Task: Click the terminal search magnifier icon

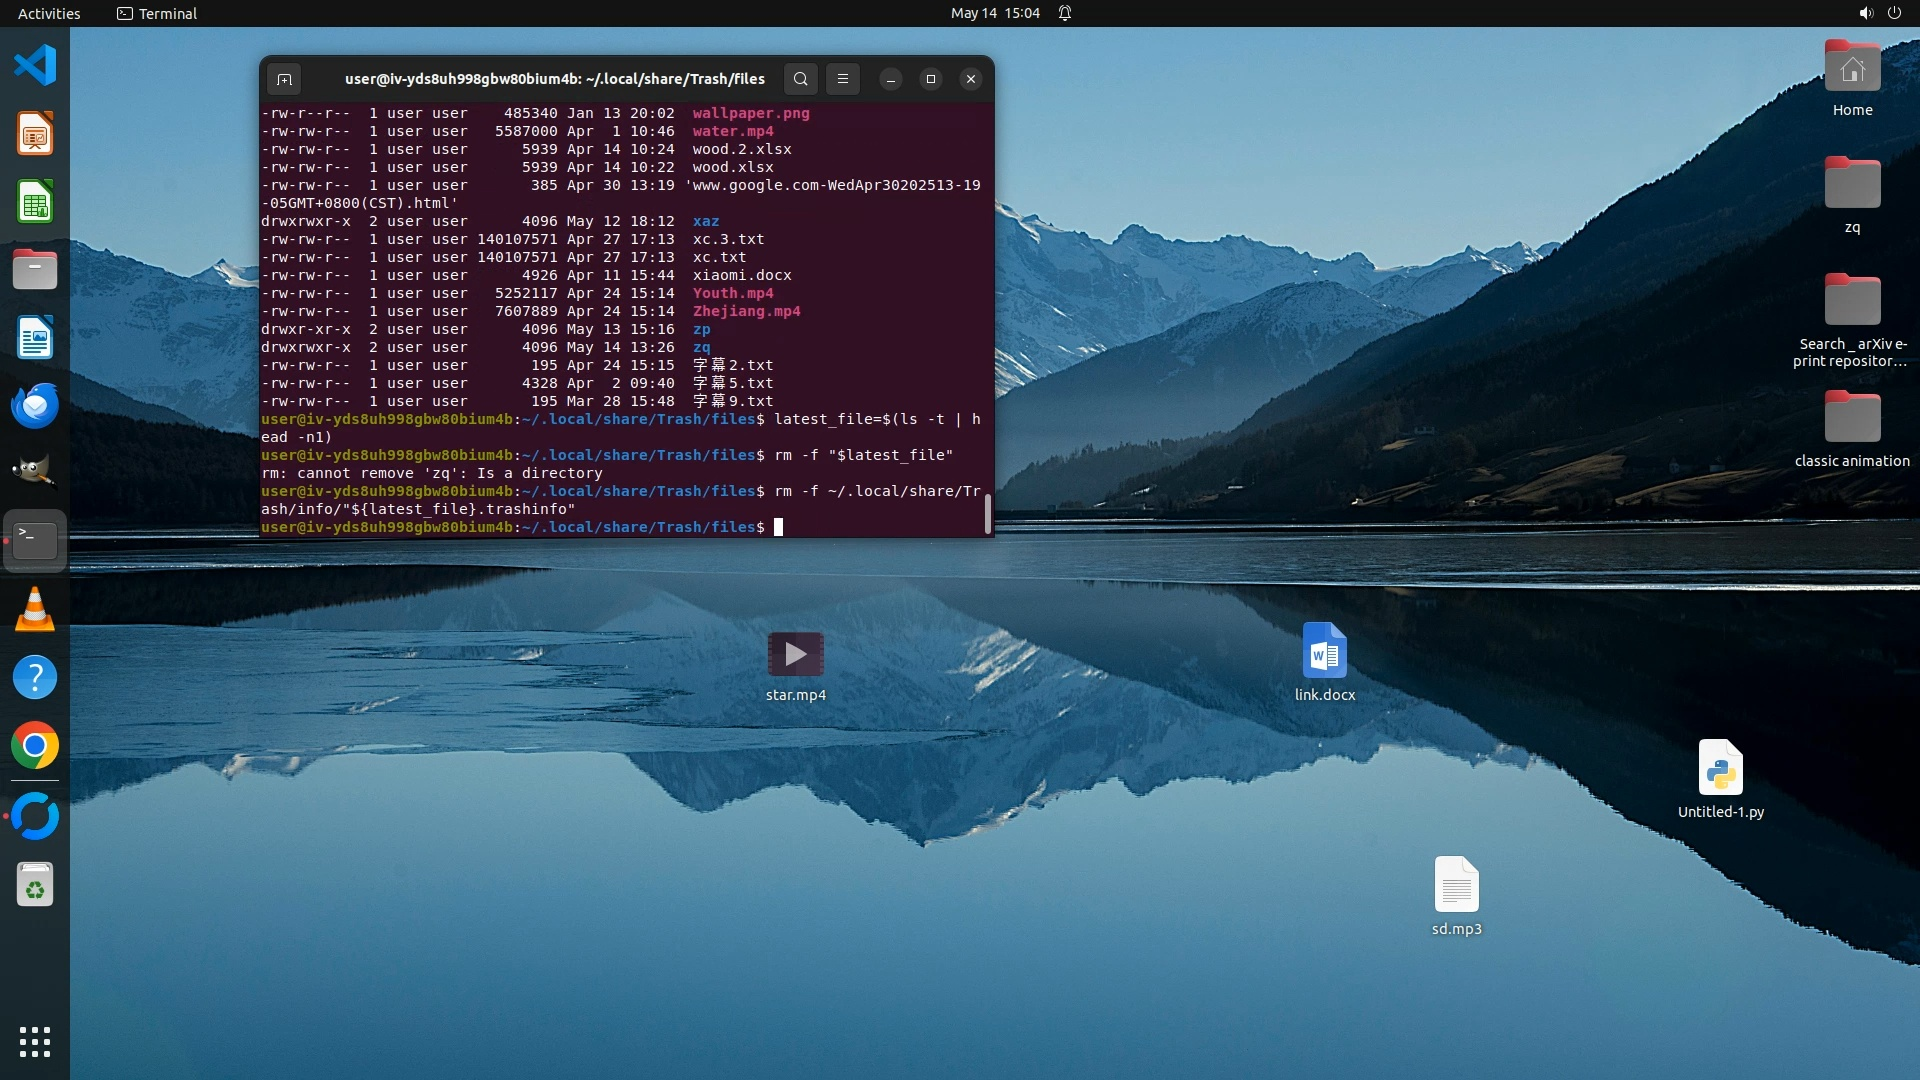Action: (x=801, y=79)
